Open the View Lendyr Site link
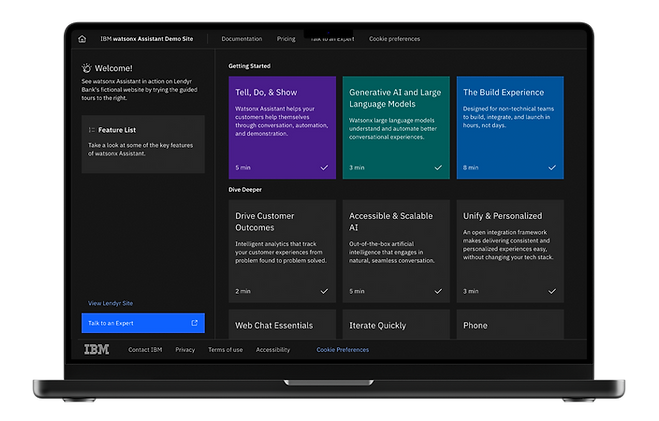Screen dimensions: 659x421 [x=111, y=303]
